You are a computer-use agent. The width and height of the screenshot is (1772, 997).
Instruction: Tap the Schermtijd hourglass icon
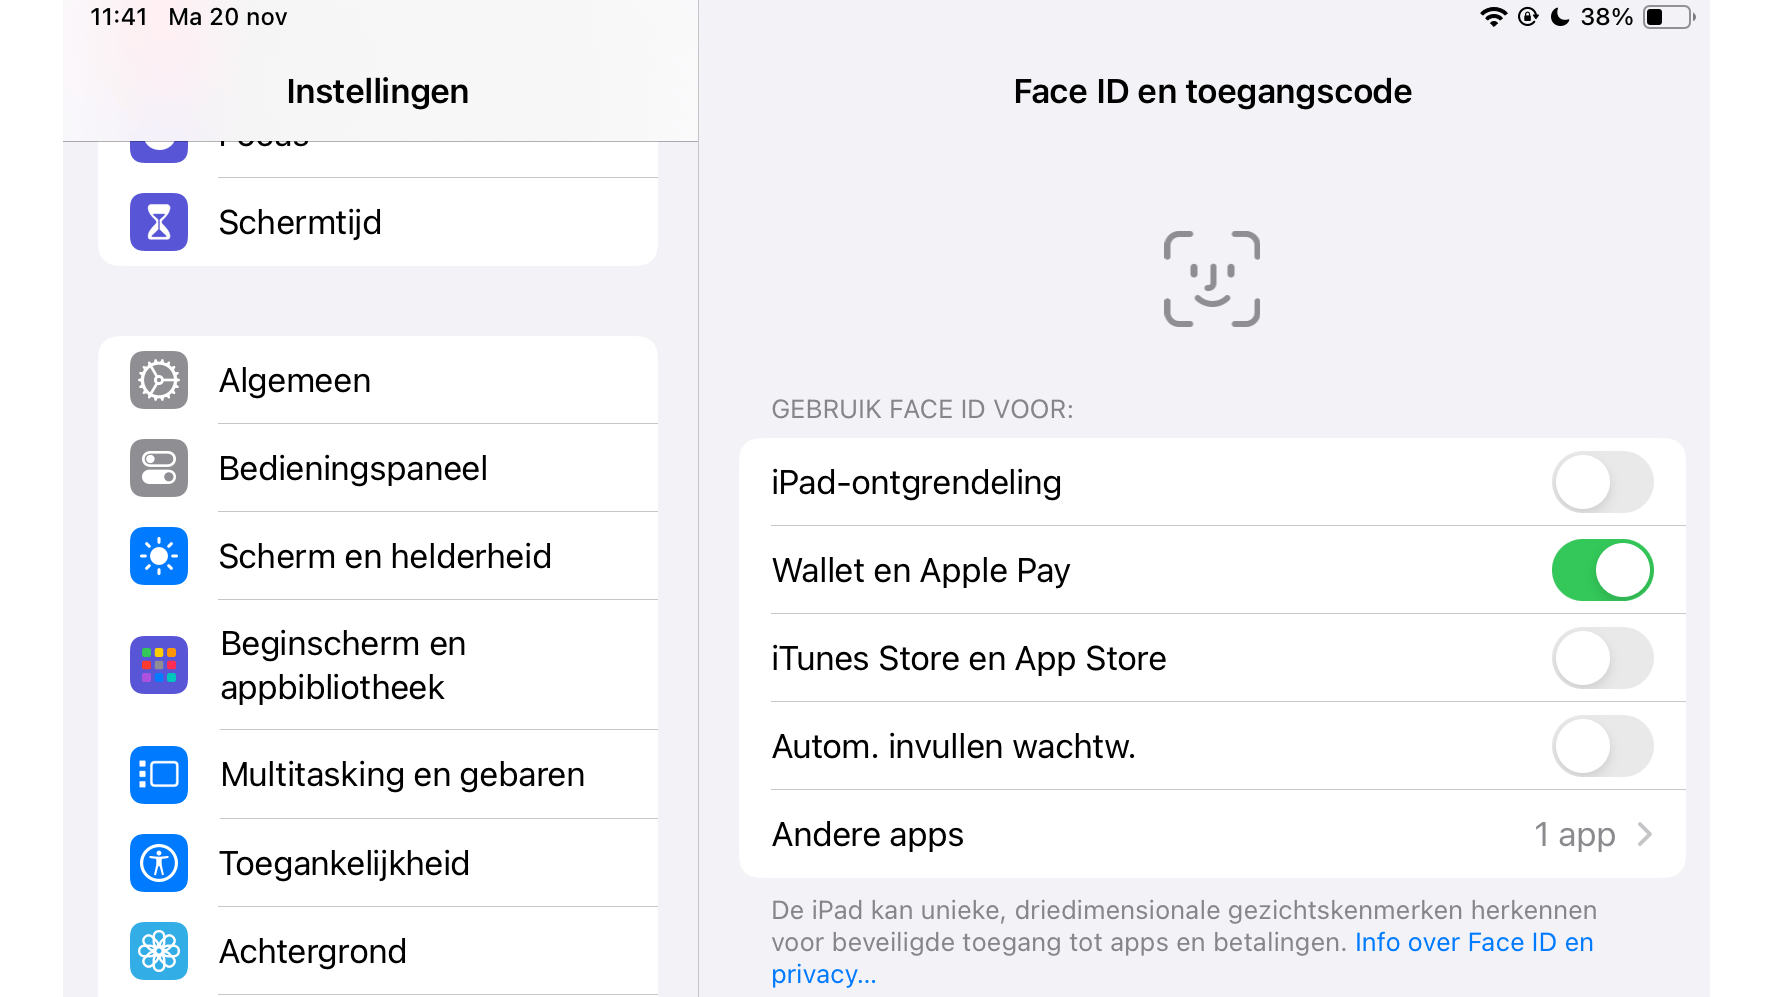tap(159, 222)
